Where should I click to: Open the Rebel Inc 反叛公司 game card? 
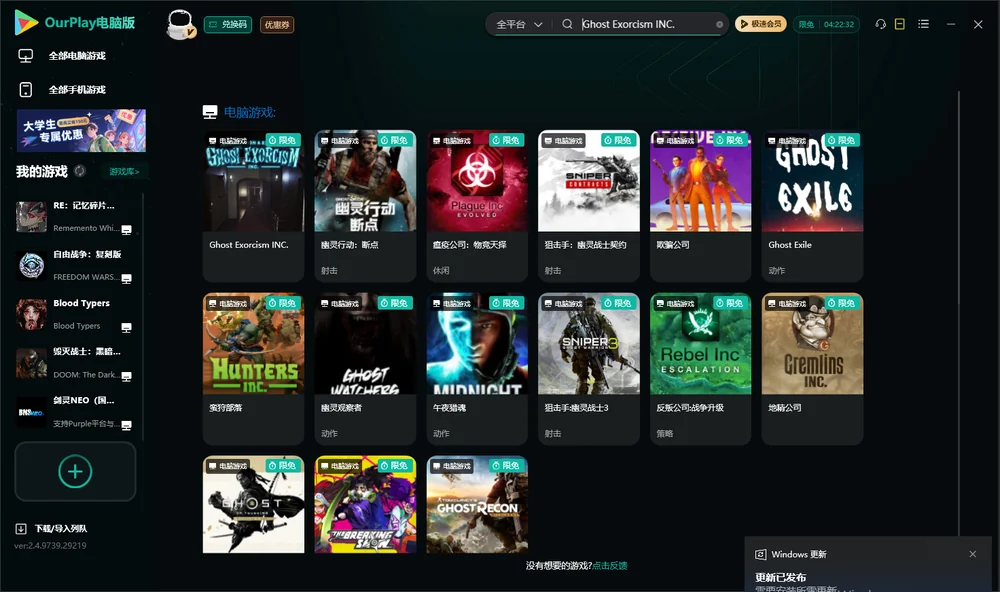700,368
